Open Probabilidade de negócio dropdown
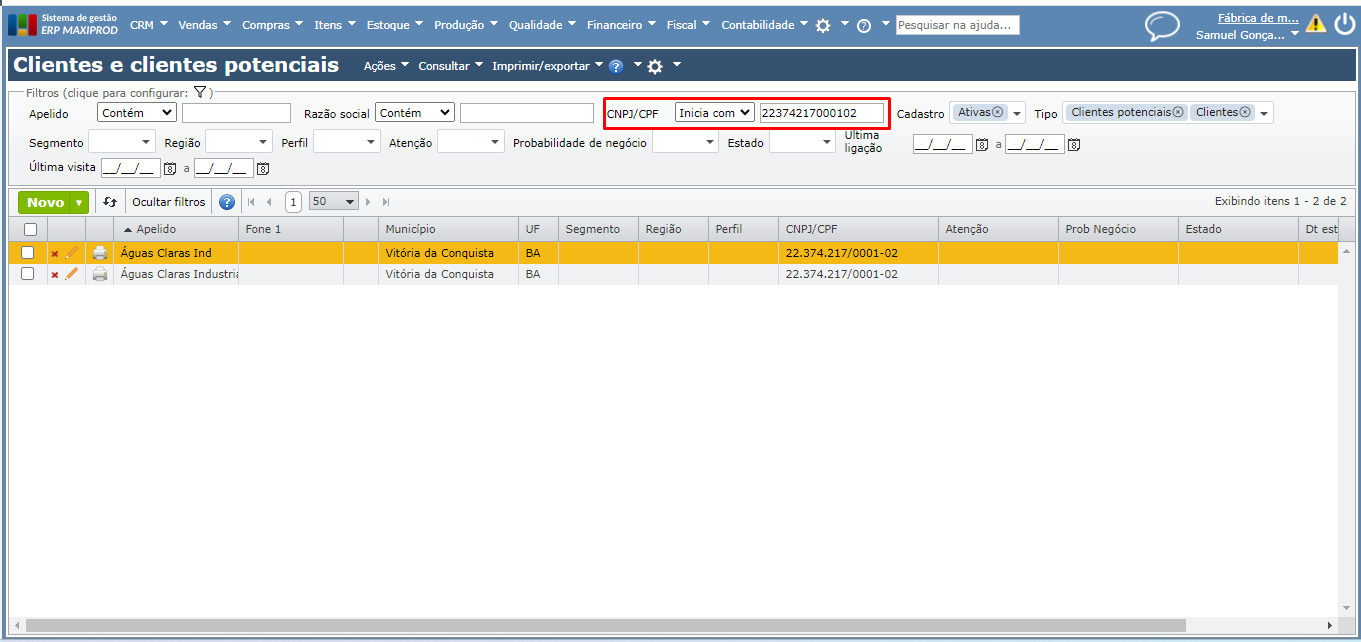This screenshot has height=642, width=1361. click(x=685, y=142)
